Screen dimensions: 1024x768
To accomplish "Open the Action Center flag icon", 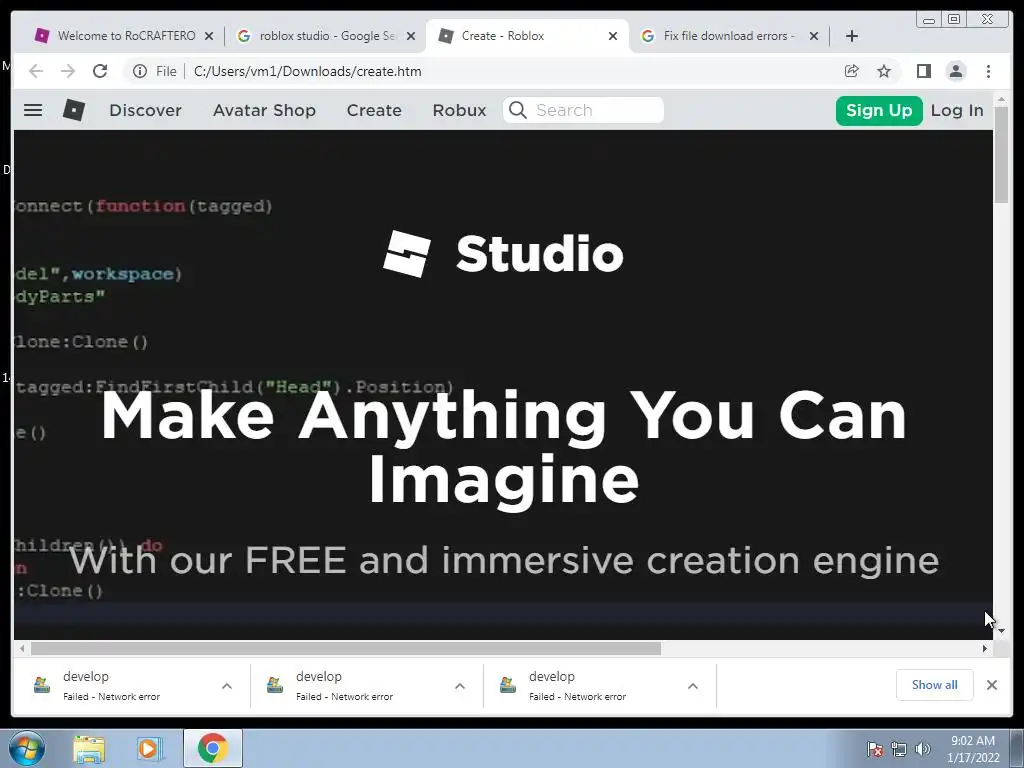I will [x=875, y=749].
